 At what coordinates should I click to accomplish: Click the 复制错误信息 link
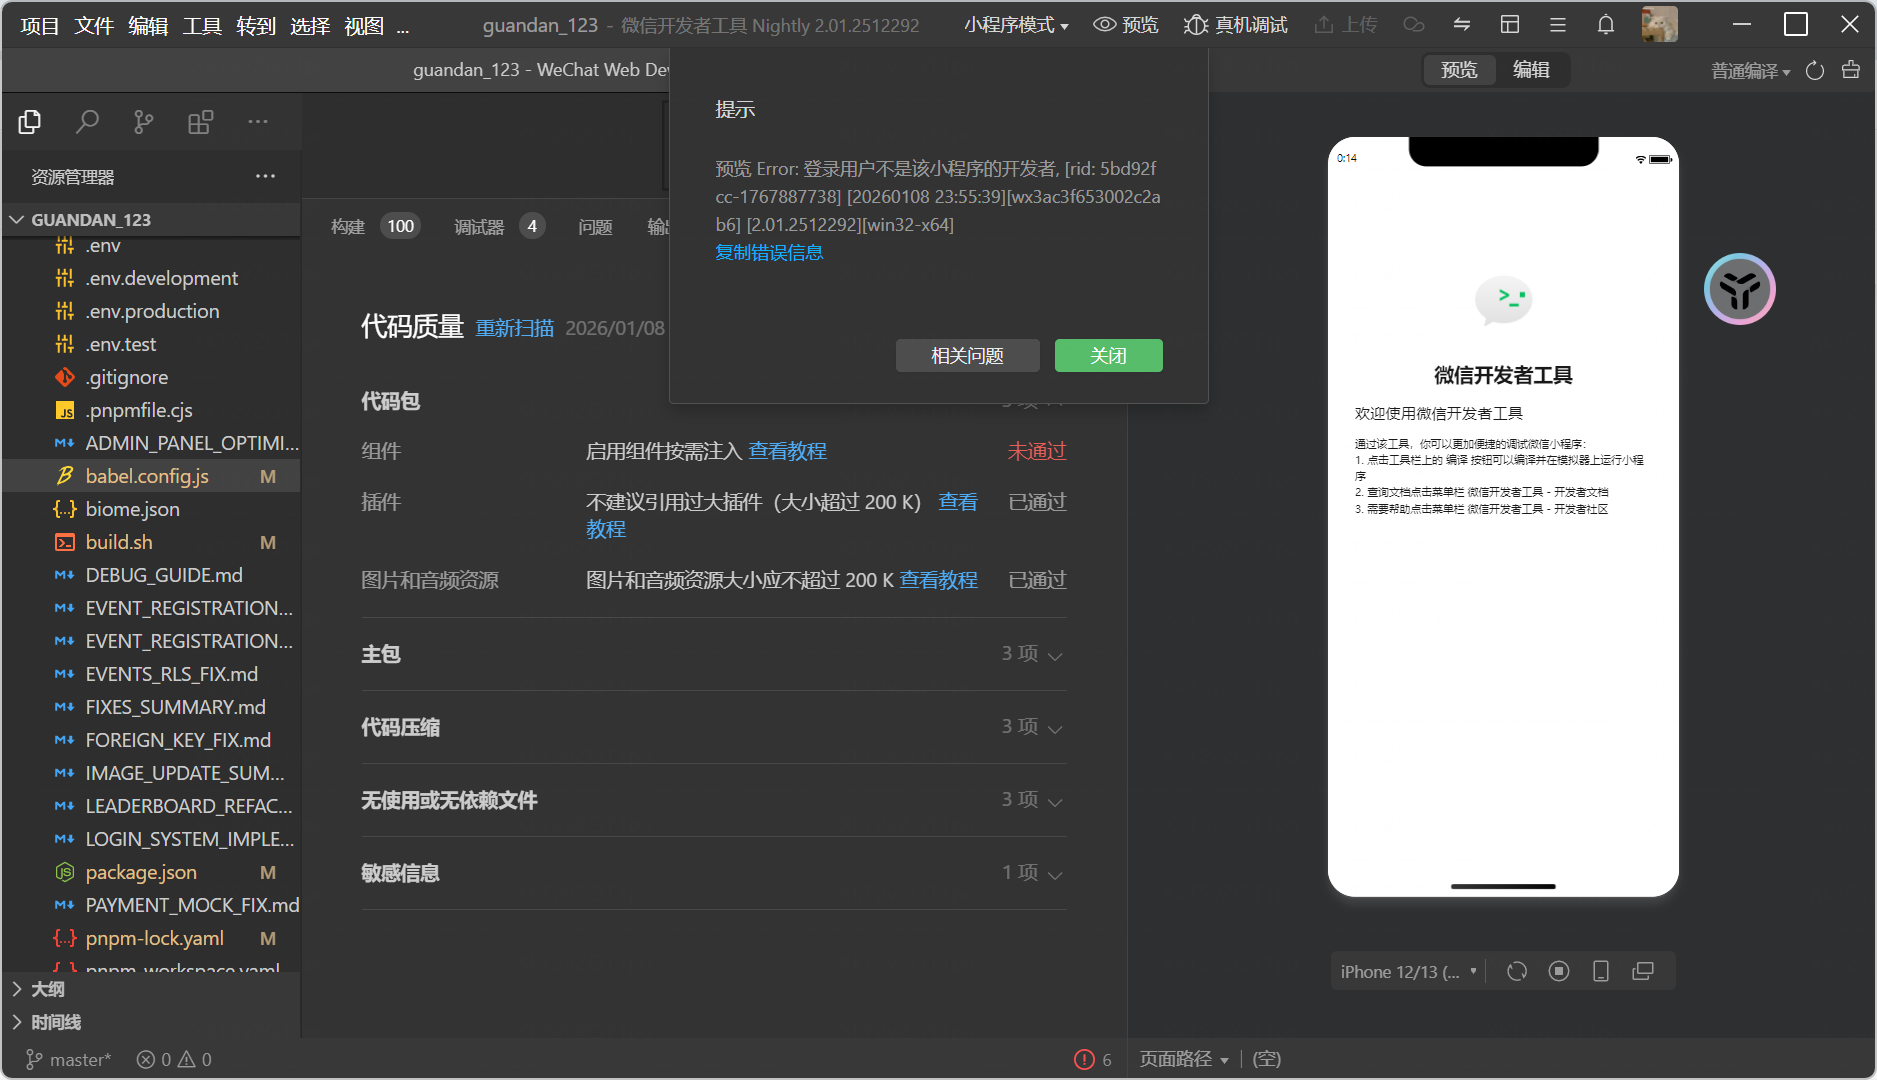pyautogui.click(x=769, y=253)
